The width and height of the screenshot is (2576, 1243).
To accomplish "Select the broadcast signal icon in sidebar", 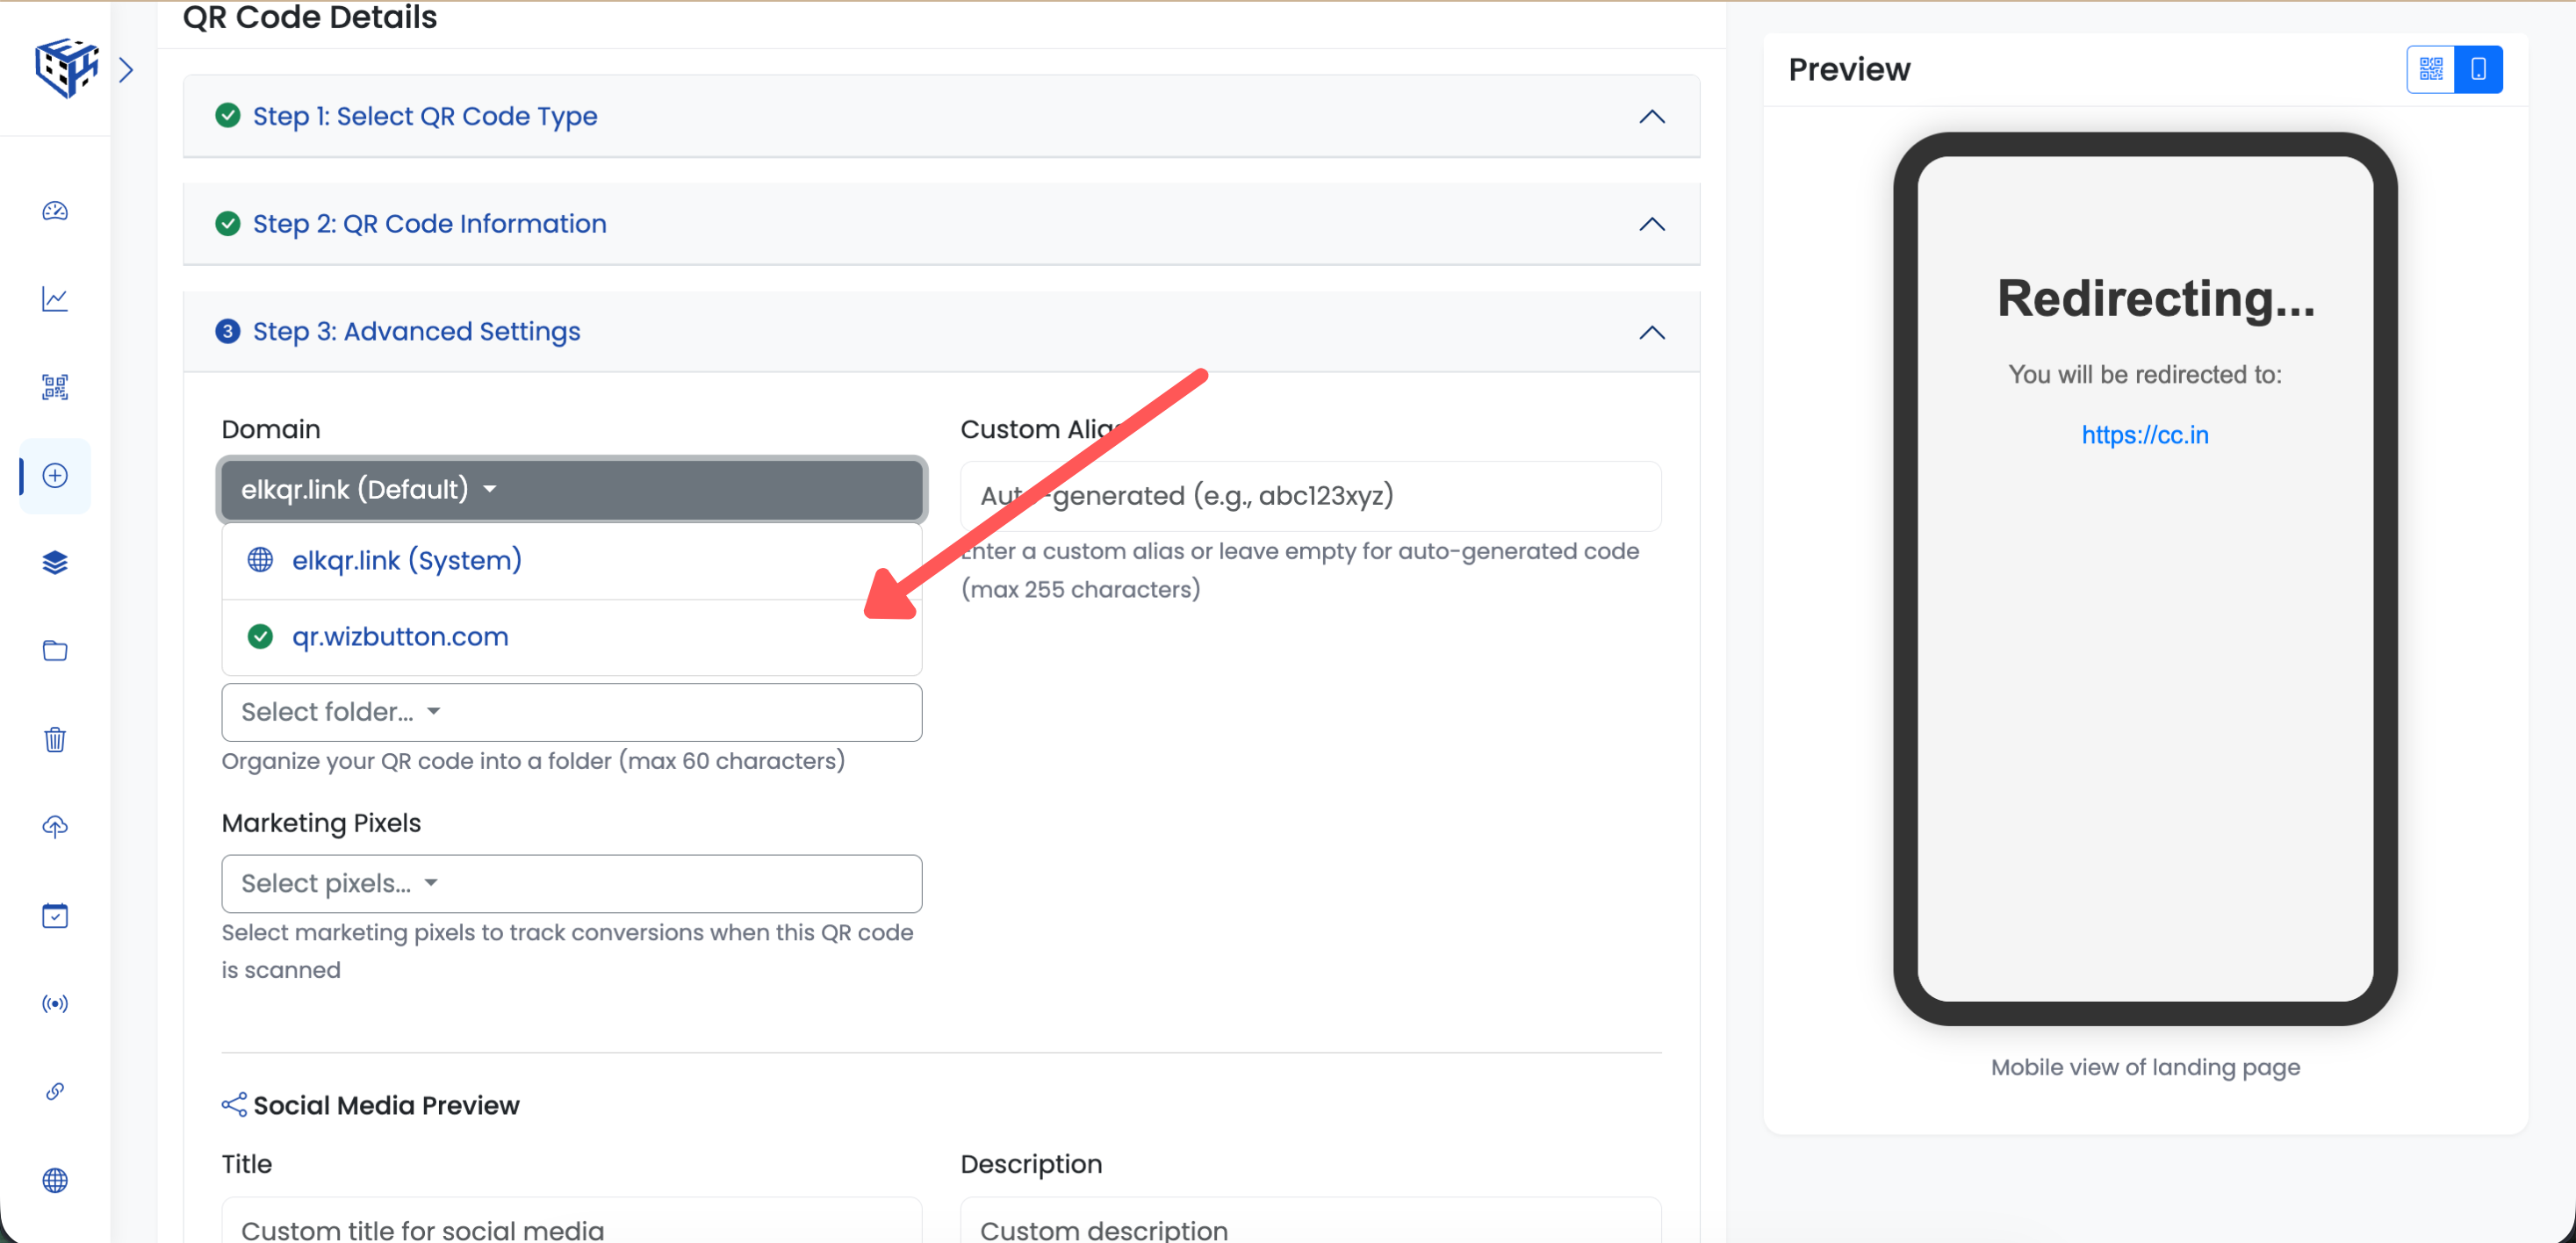I will pos(55,1004).
